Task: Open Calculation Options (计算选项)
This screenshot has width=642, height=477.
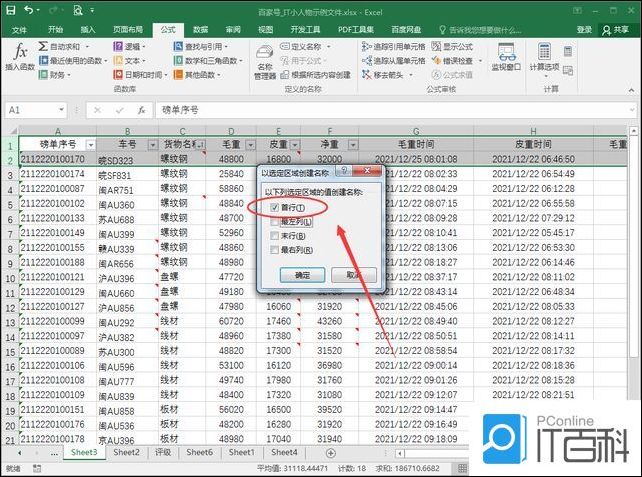Action: pos(544,59)
